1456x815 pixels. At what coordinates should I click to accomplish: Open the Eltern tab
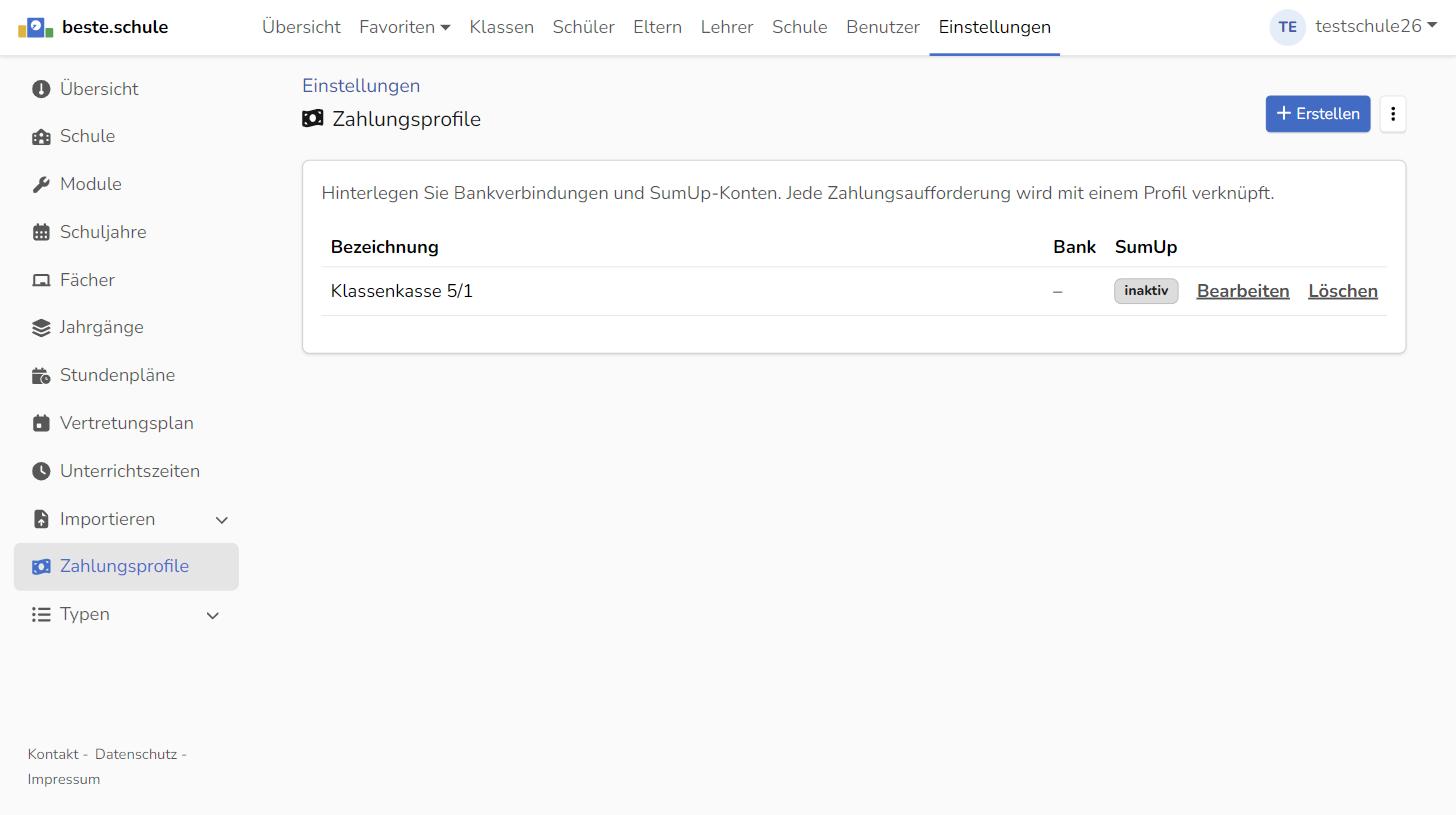pyautogui.click(x=658, y=27)
